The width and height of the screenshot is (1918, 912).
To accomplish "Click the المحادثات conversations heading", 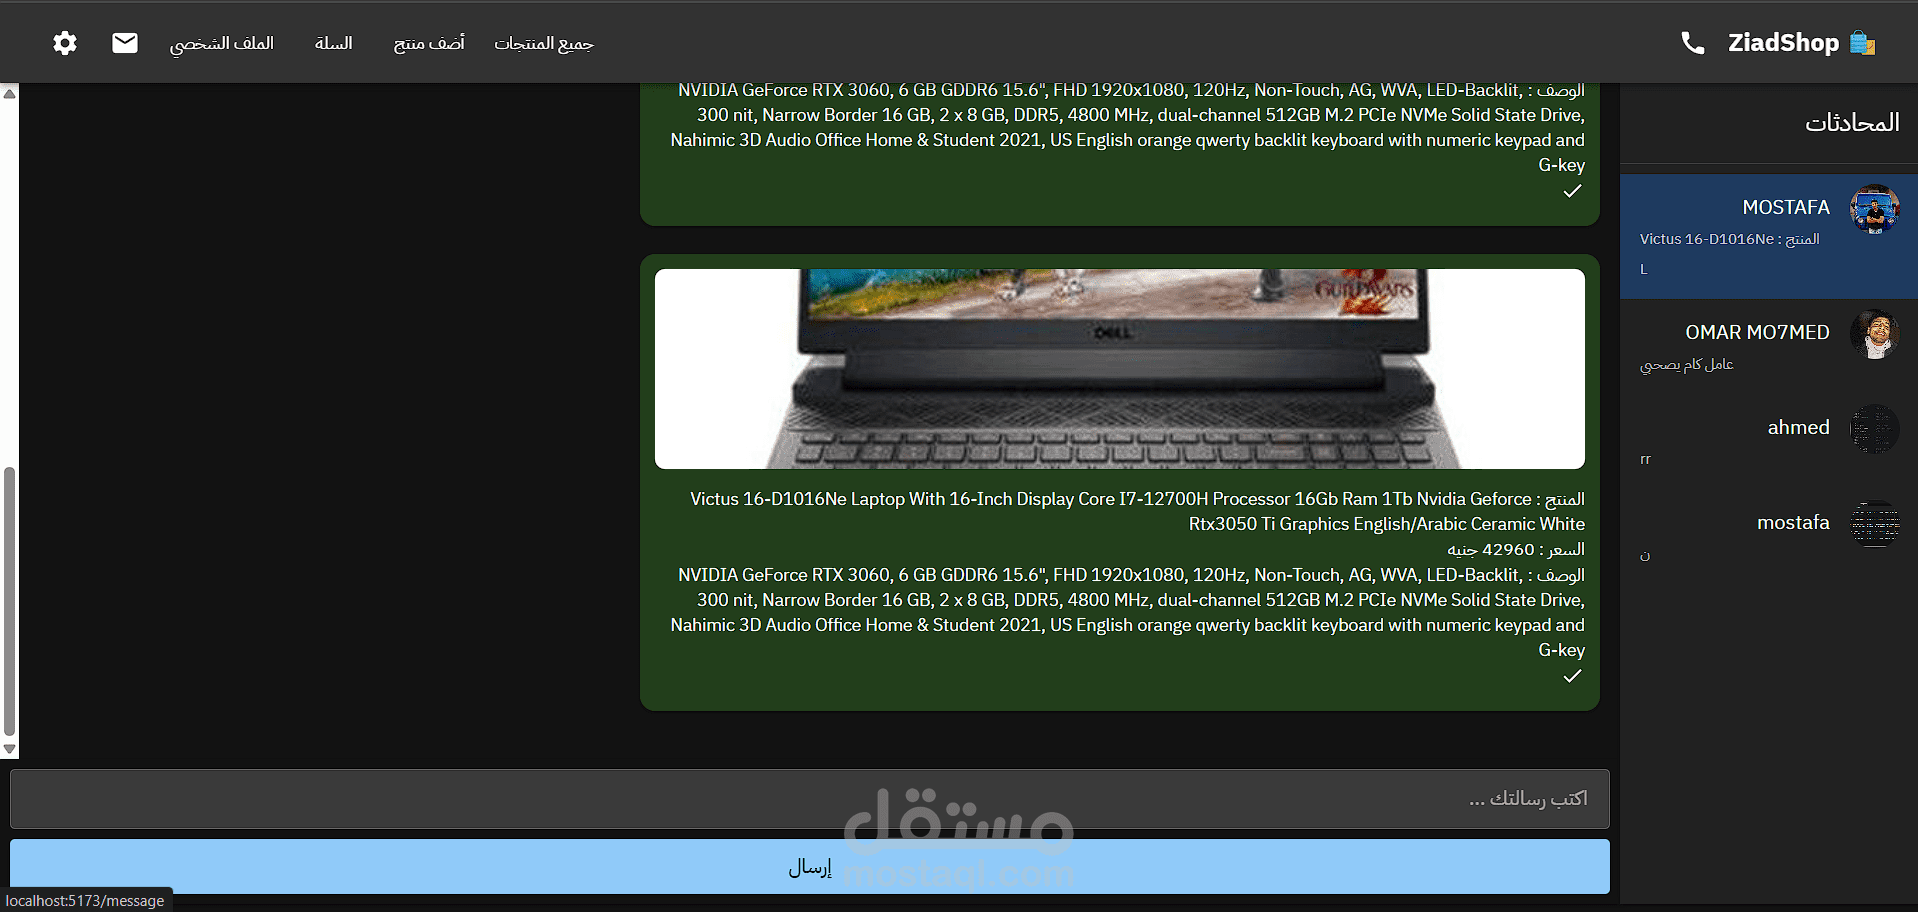I will click(x=1852, y=123).
